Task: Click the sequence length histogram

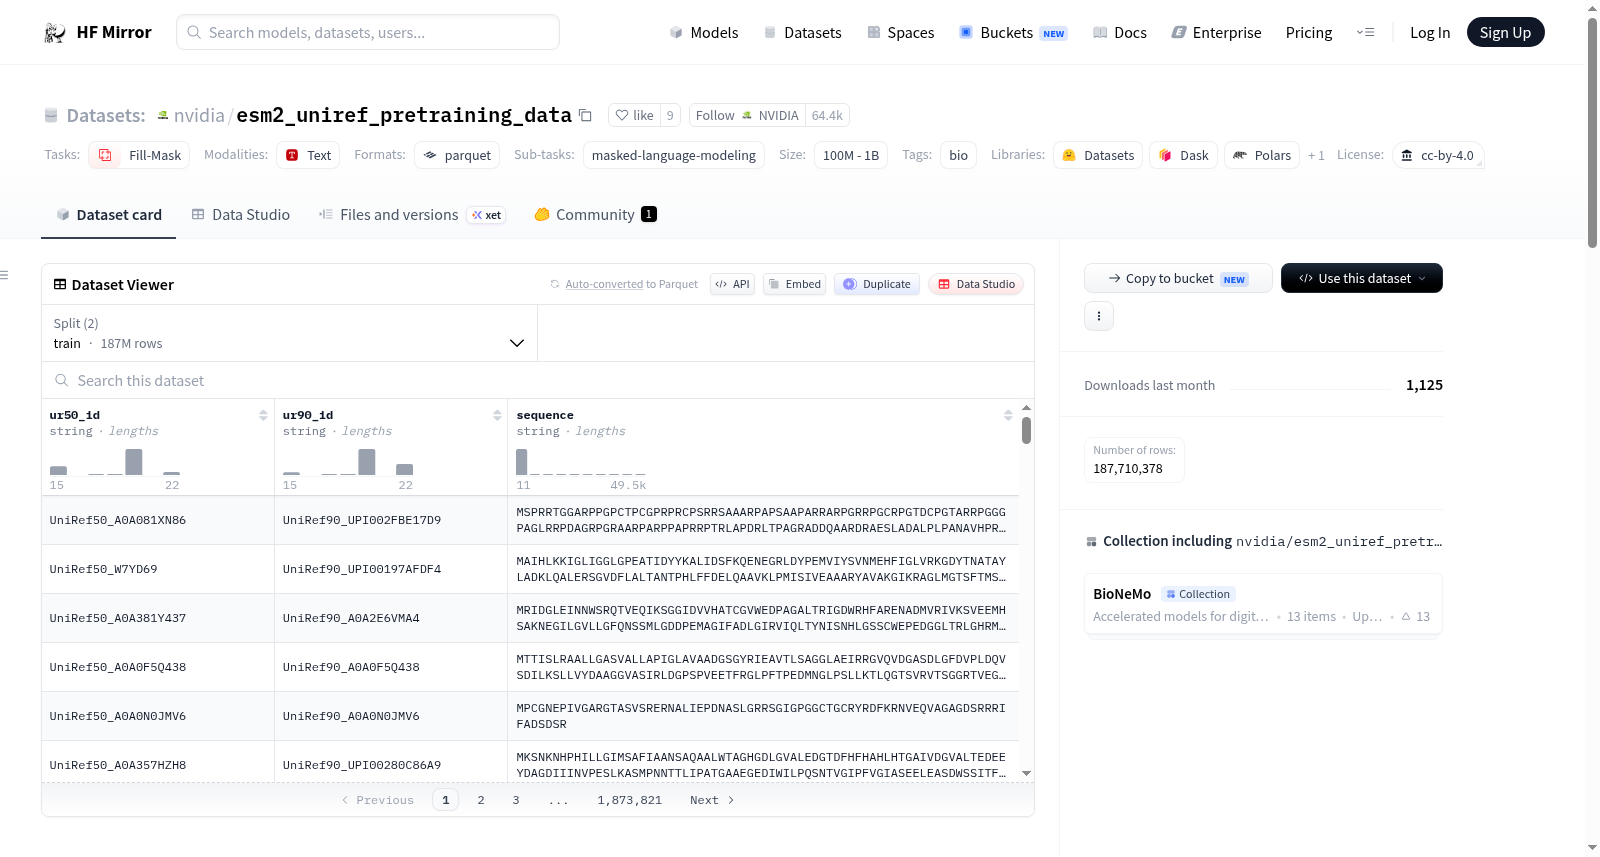Action: [x=581, y=462]
